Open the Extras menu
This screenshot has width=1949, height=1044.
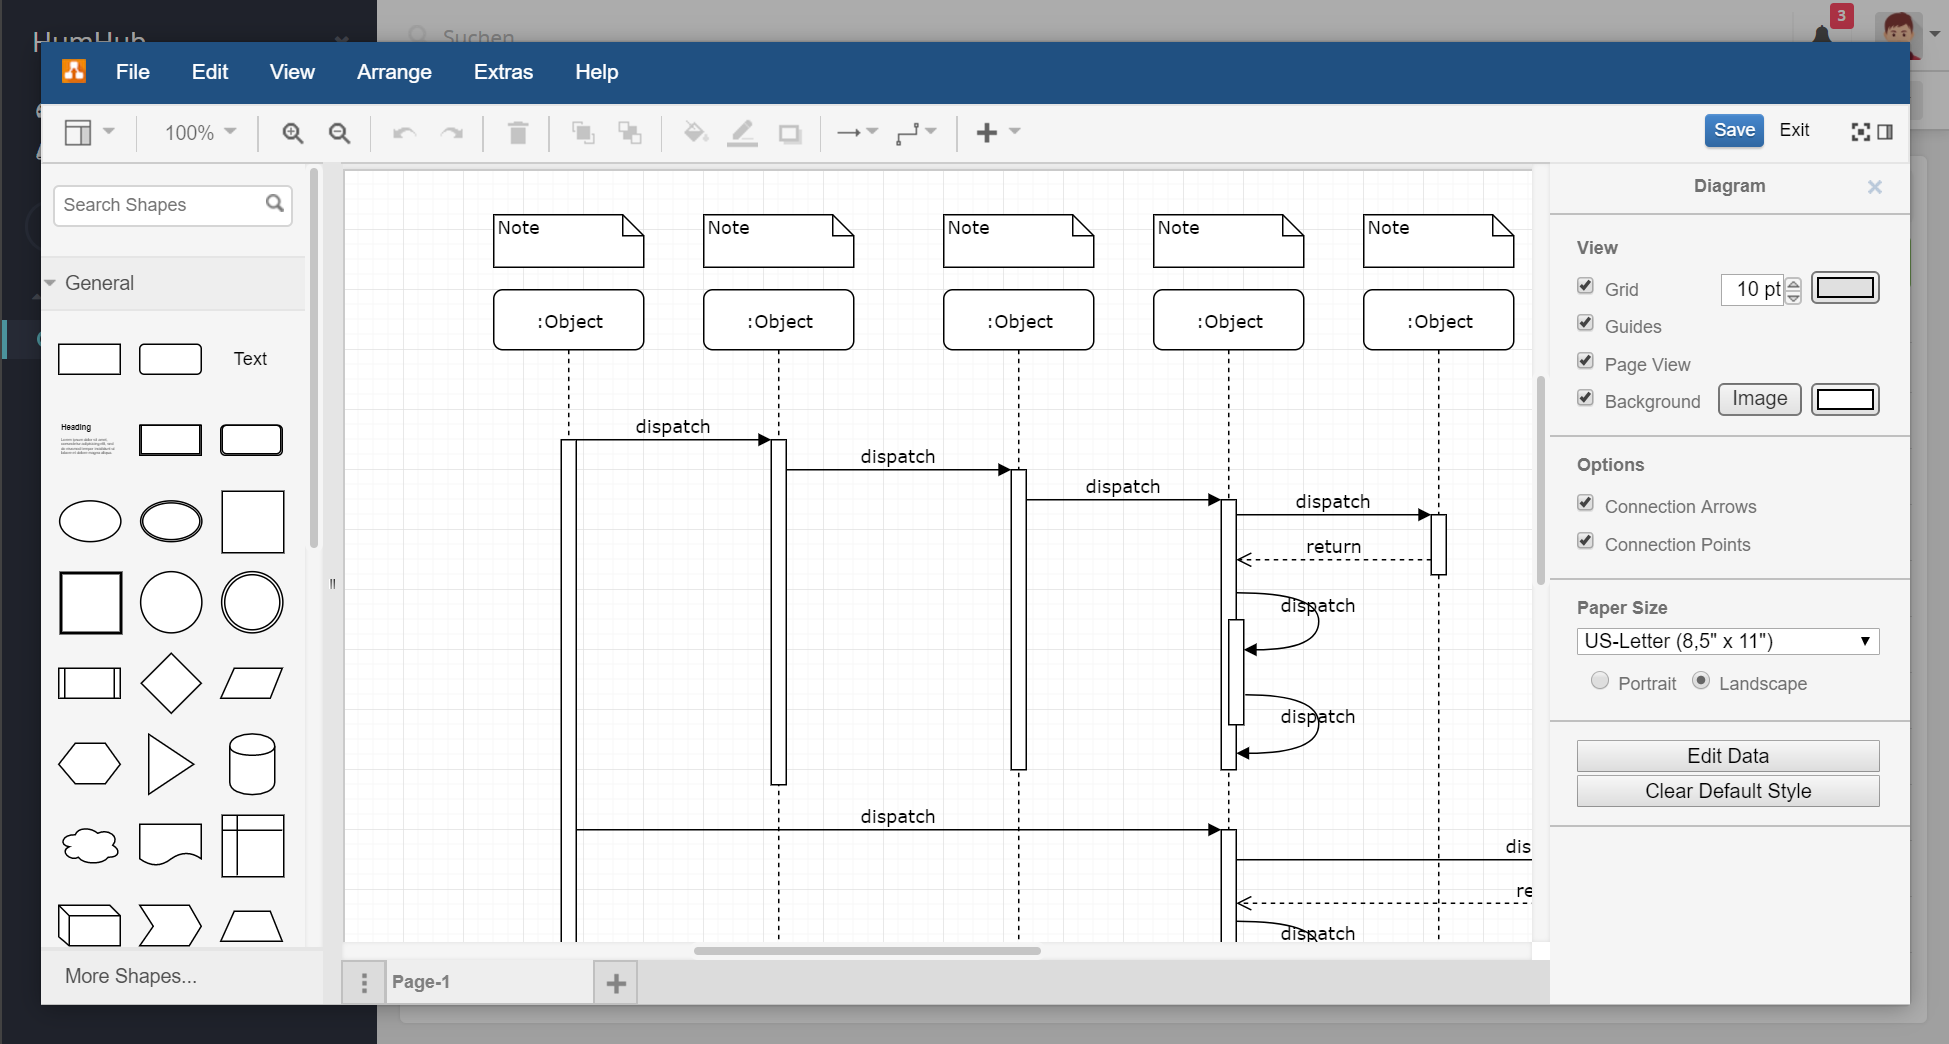503,72
